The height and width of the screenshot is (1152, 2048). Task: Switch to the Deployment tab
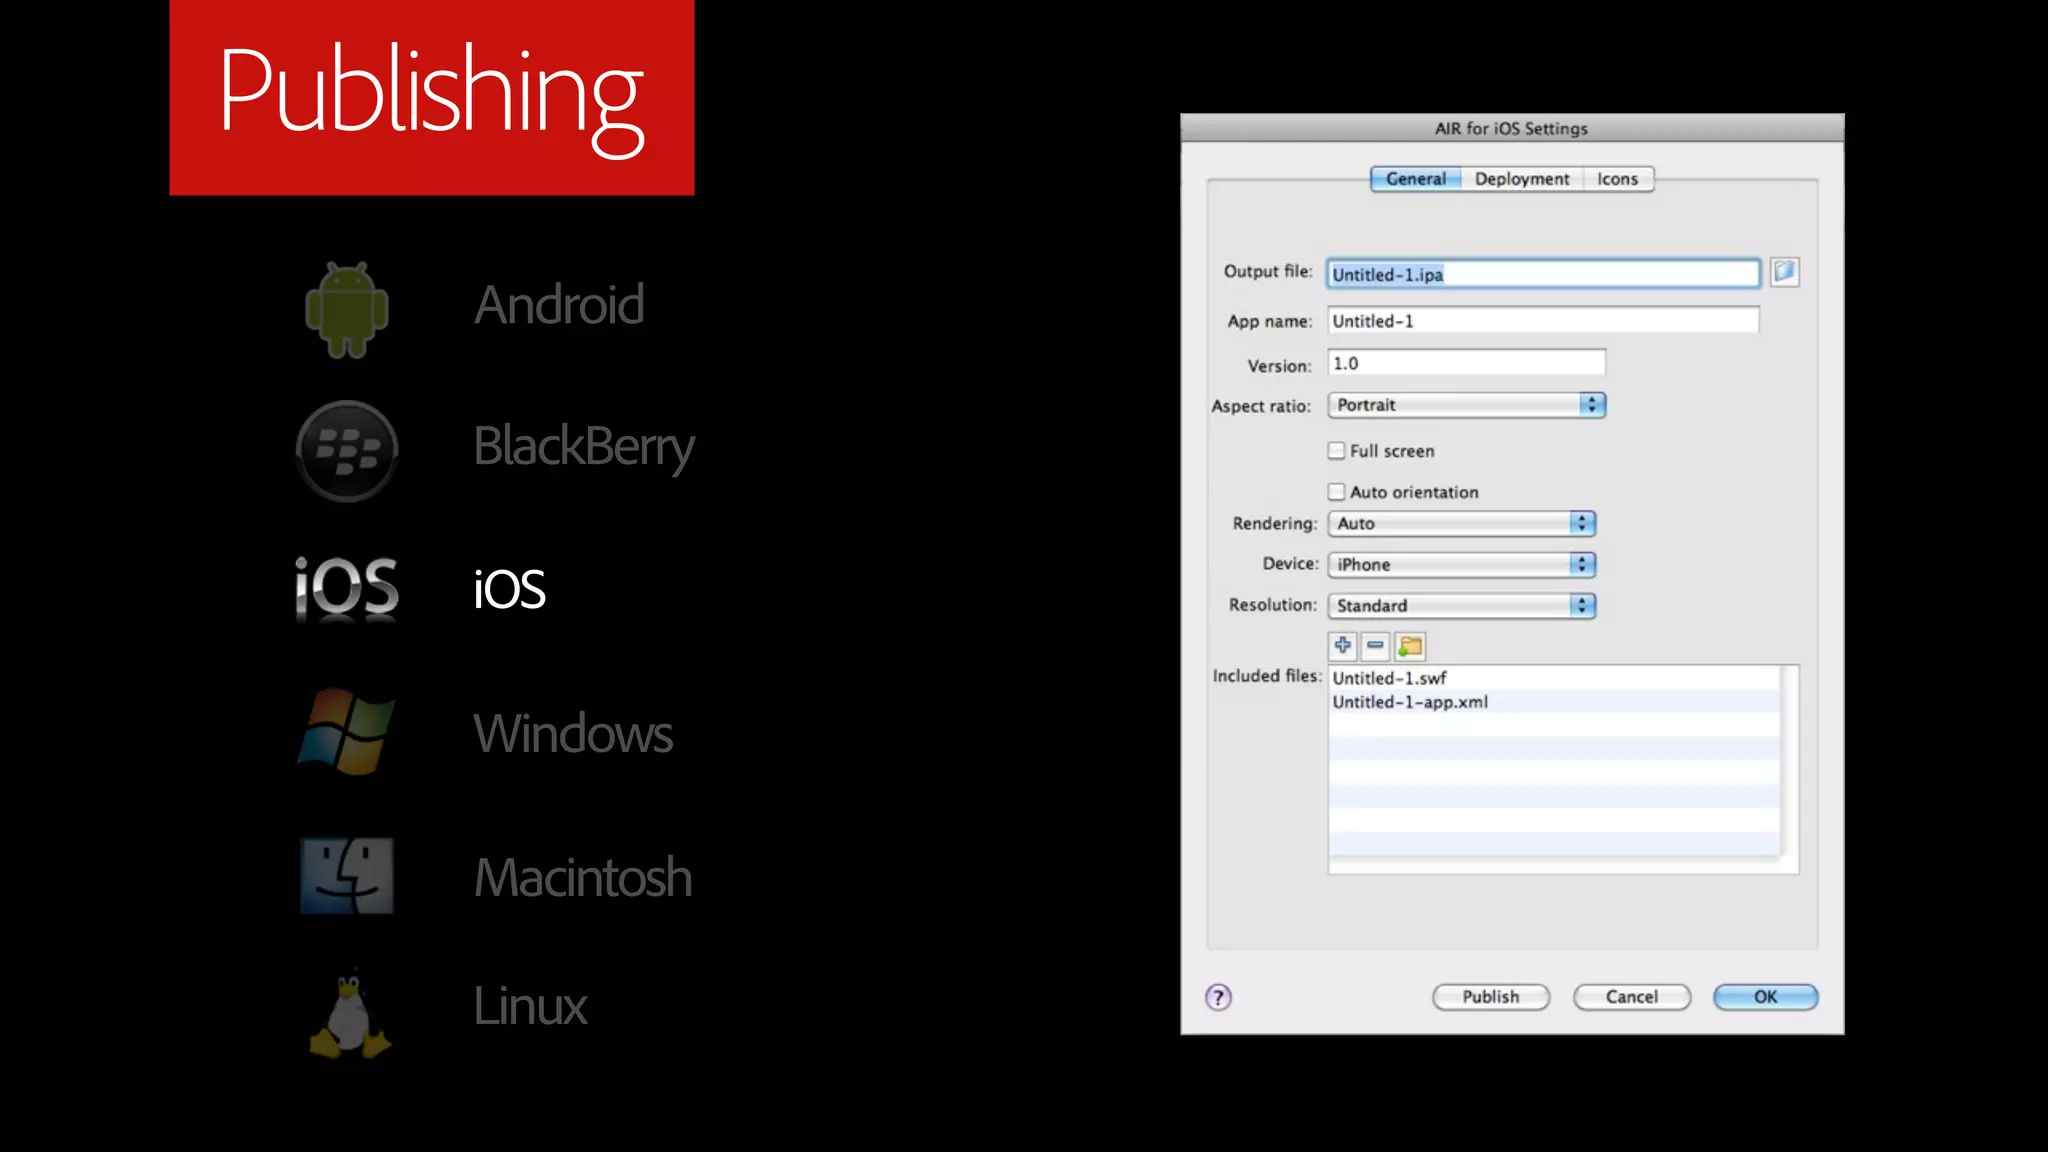(1522, 179)
